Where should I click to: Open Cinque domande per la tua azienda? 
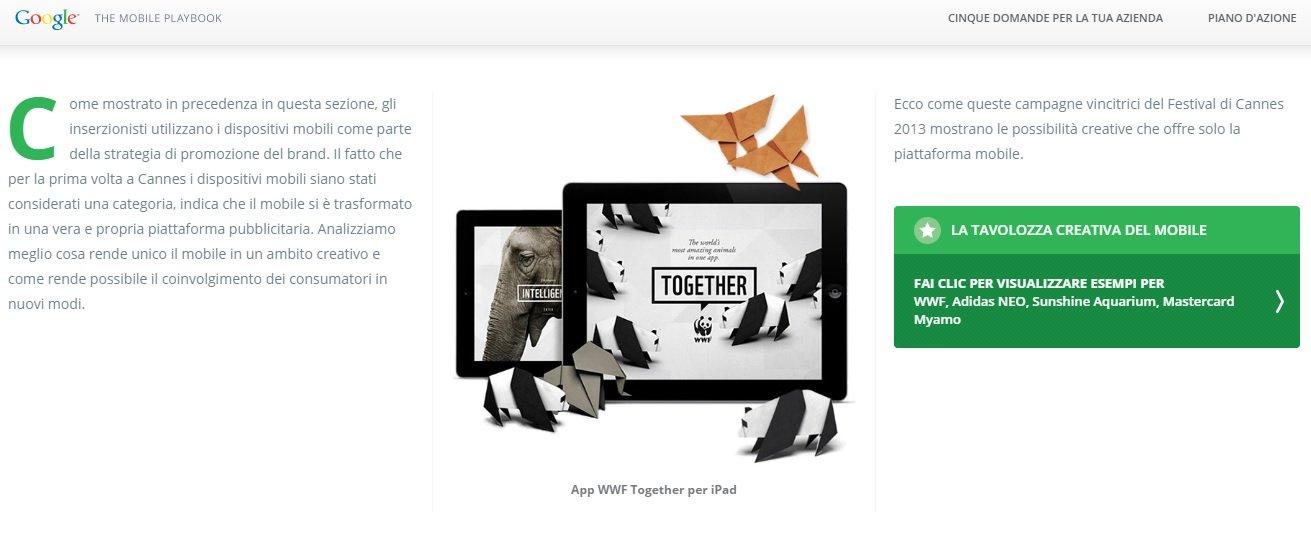coord(1055,18)
